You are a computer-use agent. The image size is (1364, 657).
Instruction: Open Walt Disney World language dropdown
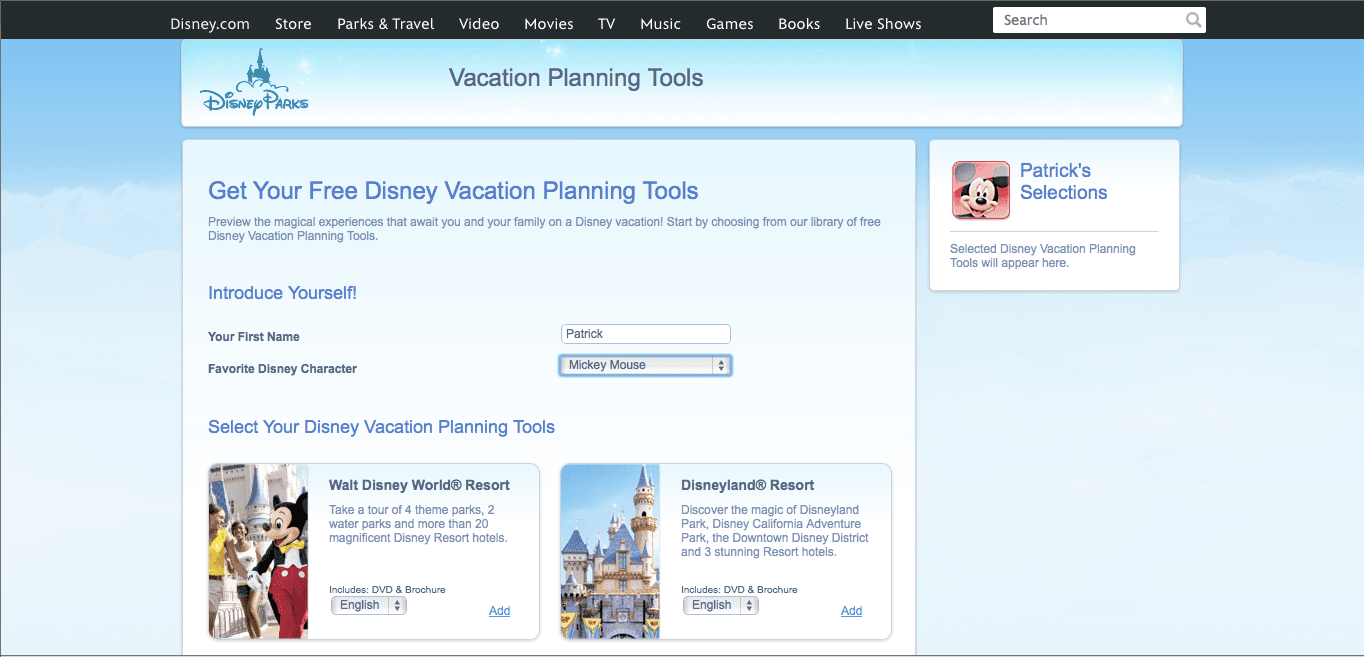pyautogui.click(x=369, y=605)
